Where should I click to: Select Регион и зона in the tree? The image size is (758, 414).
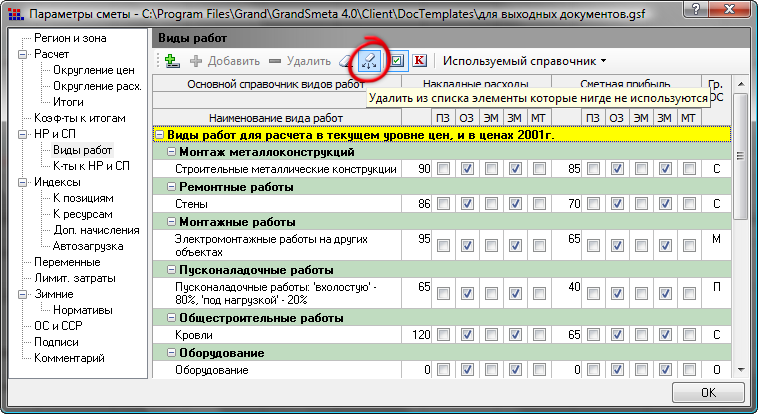70,38
